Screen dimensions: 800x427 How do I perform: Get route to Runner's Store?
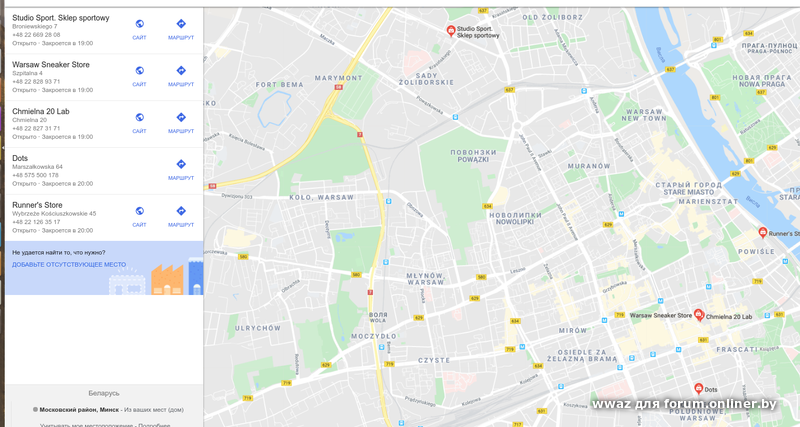click(181, 216)
